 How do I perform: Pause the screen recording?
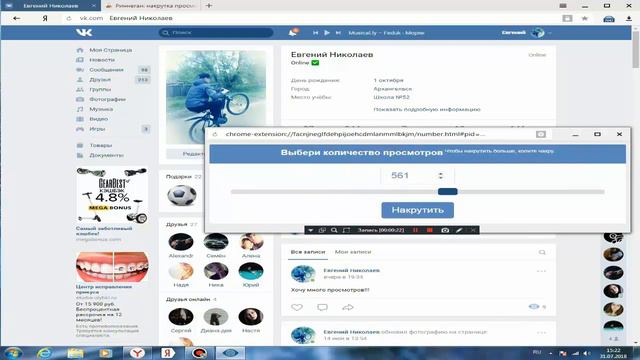(416, 230)
